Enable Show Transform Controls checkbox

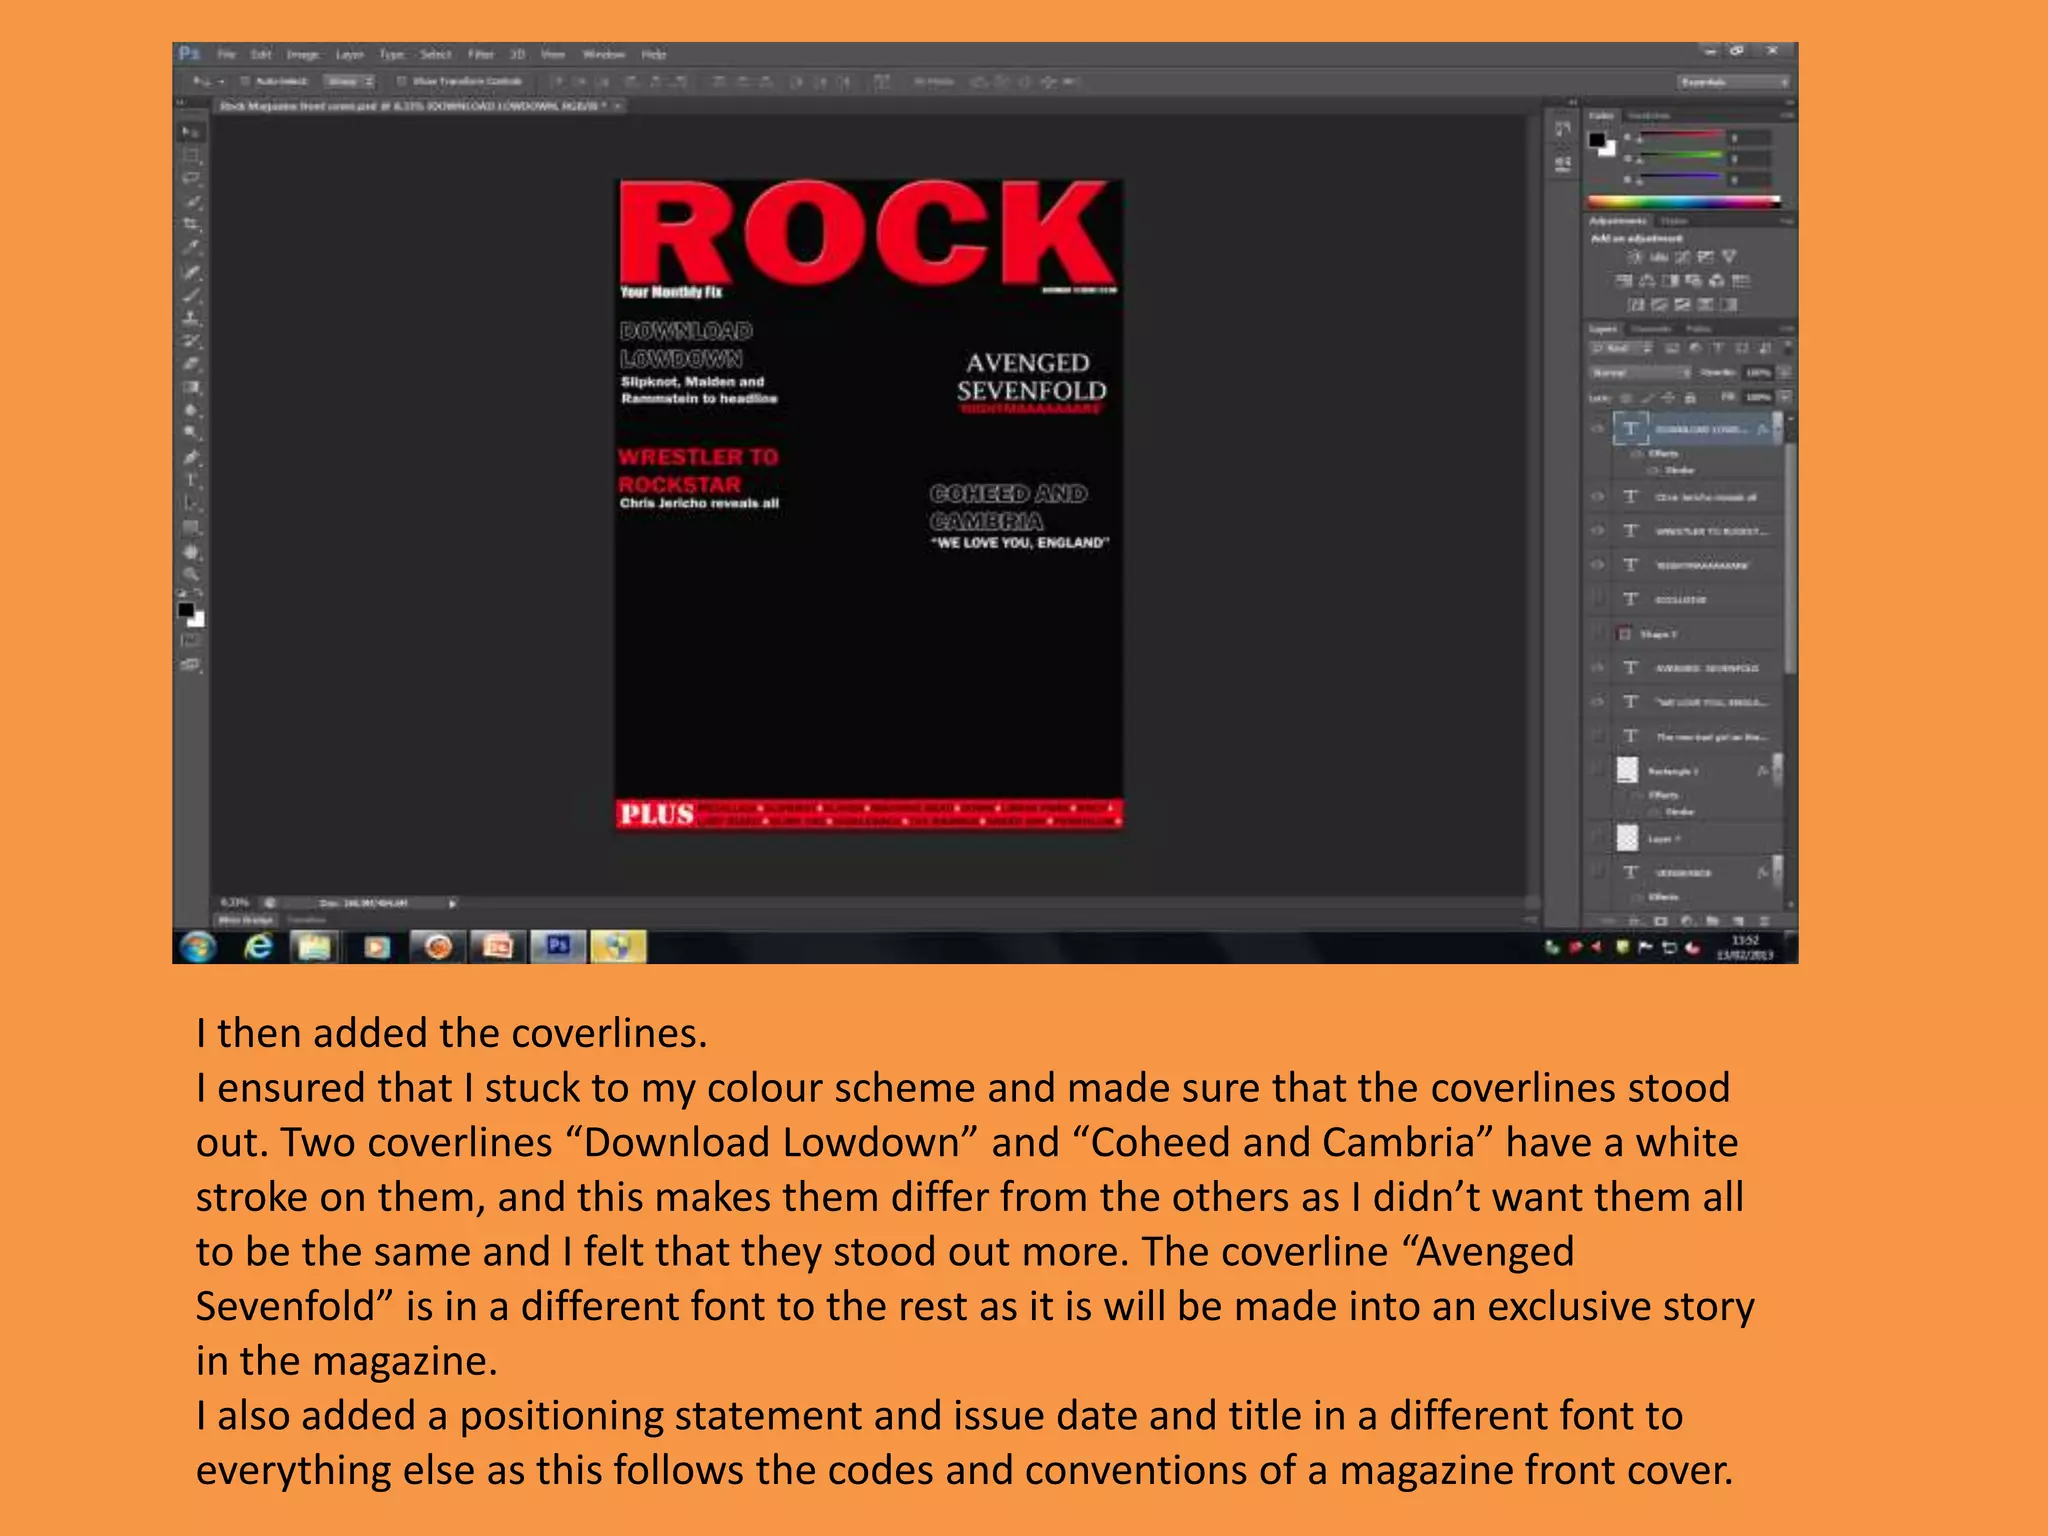point(402,81)
